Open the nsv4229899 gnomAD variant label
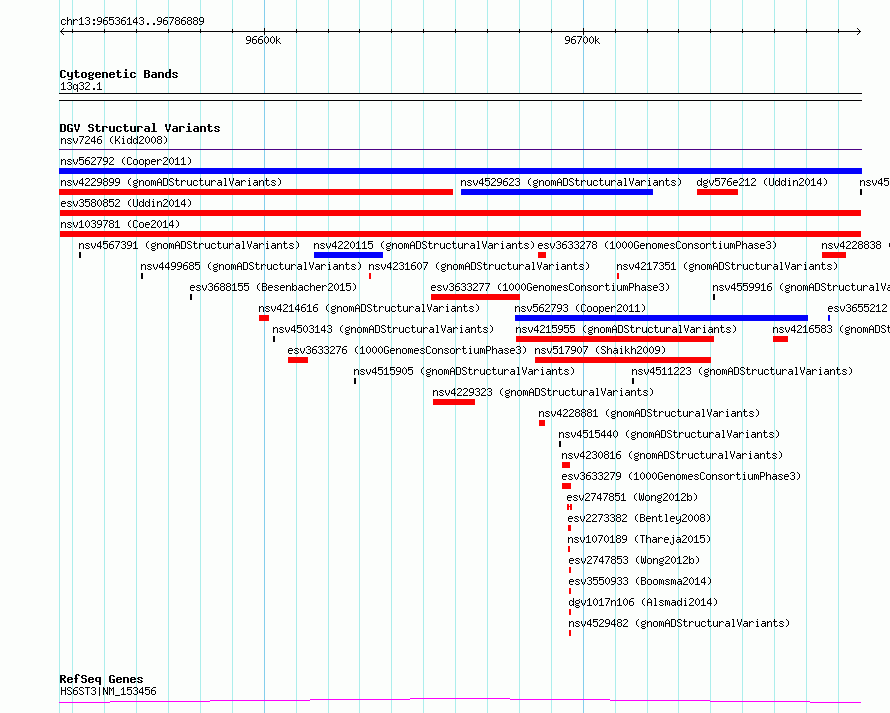Screen dimensions: 890x713 tap(171, 182)
